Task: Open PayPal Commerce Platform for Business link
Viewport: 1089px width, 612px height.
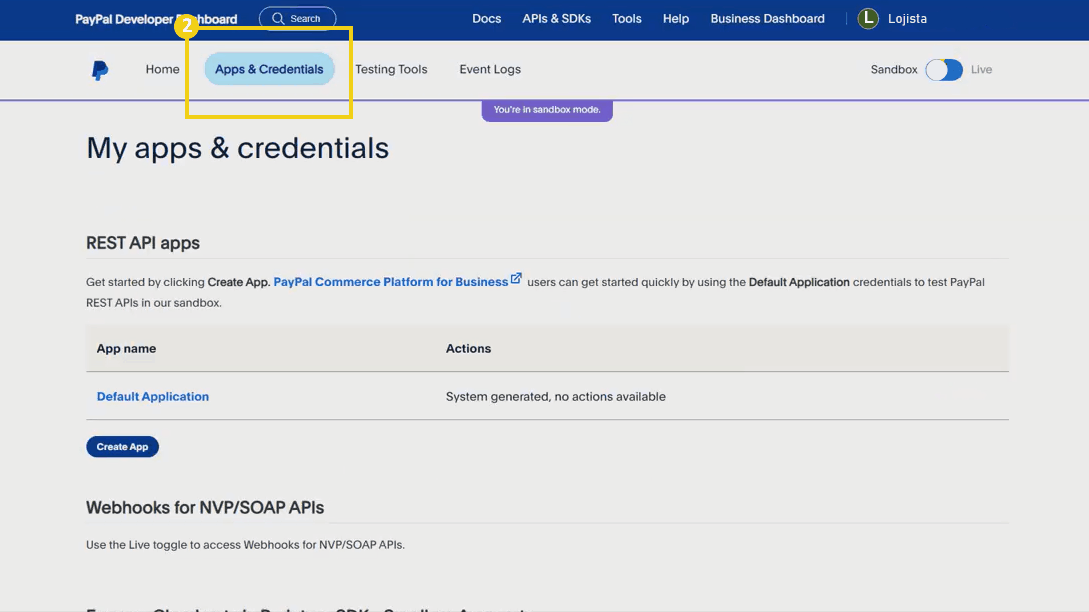Action: (x=390, y=282)
